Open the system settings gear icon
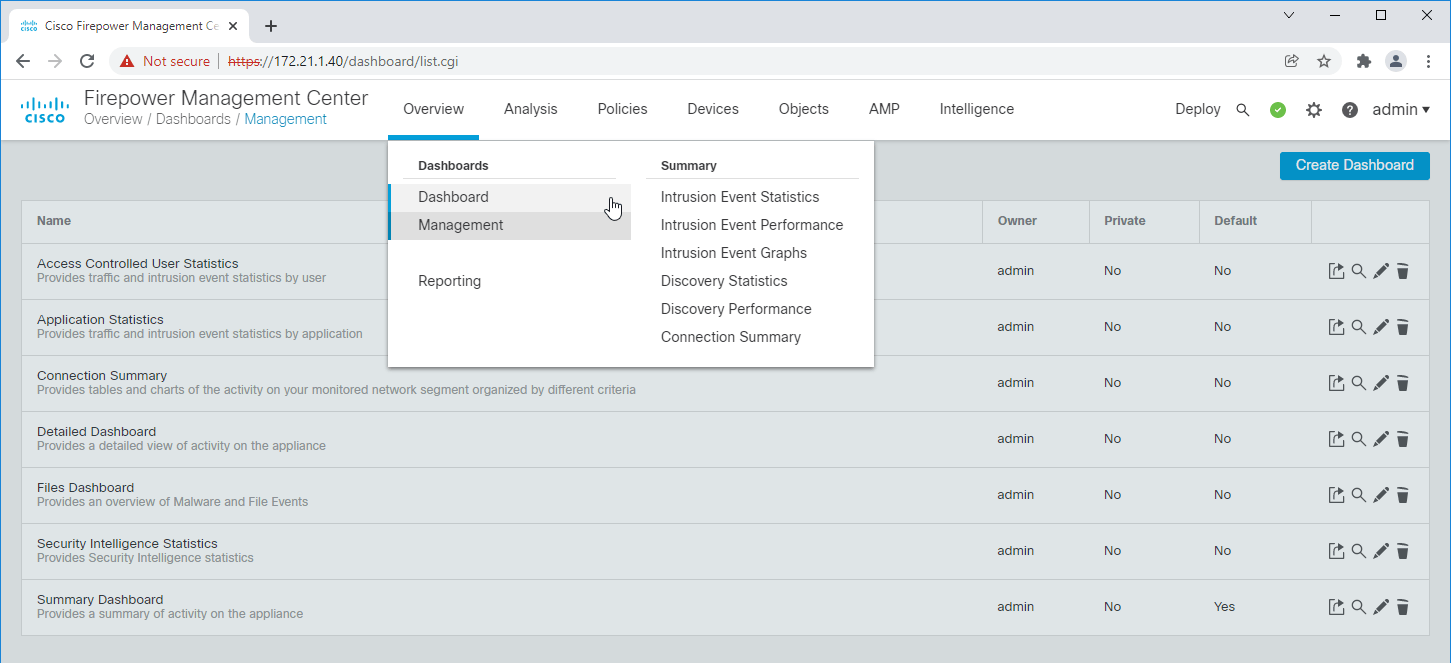1451x663 pixels. (1314, 110)
